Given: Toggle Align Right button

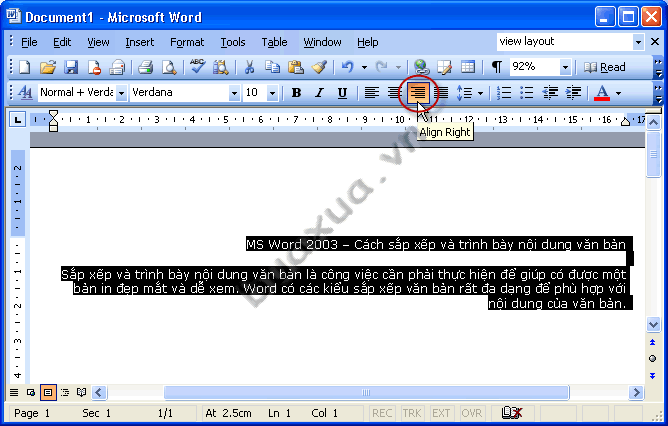Looking at the screenshot, I should 418,92.
